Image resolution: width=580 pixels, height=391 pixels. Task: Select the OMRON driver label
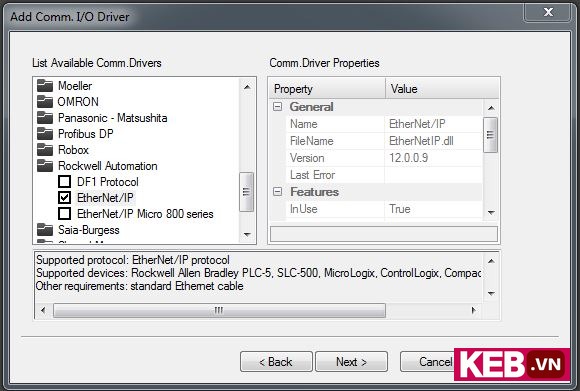[x=78, y=102]
